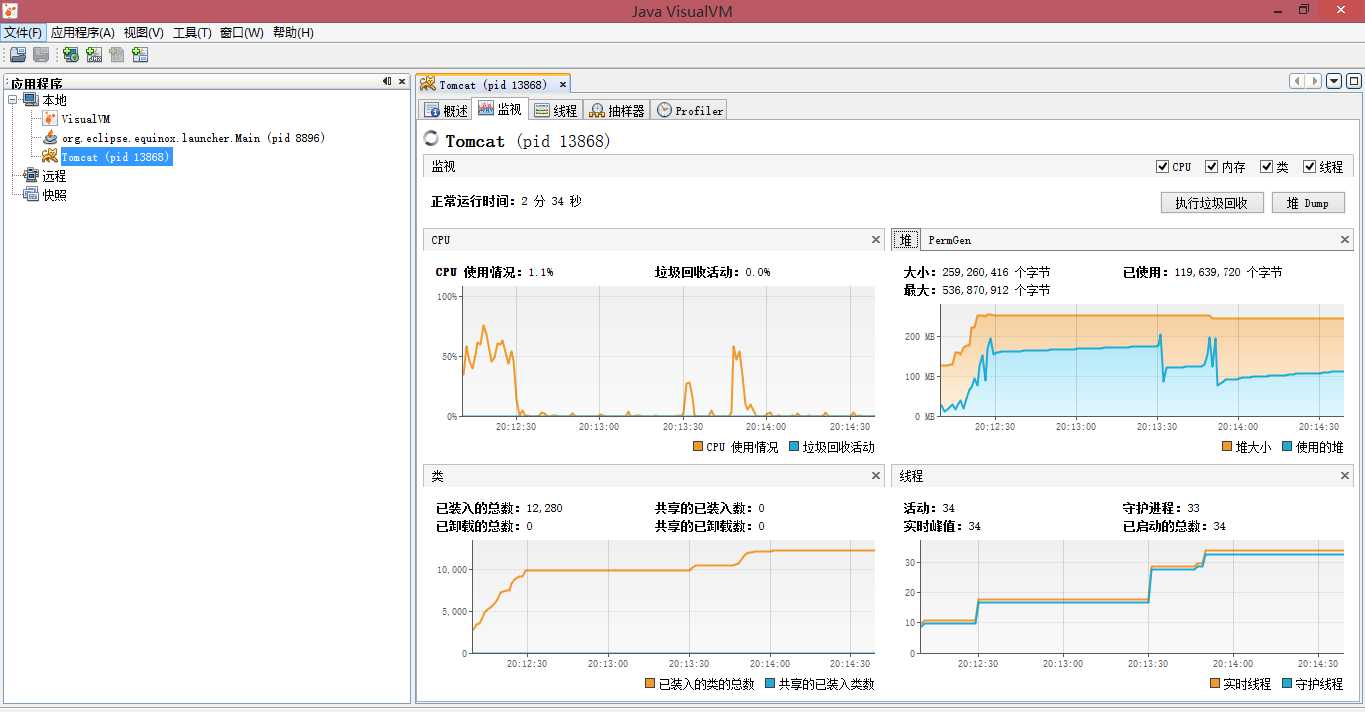This screenshot has height=712, width=1365.
Task: Open the 应用程序(A) menu
Action: 83,33
